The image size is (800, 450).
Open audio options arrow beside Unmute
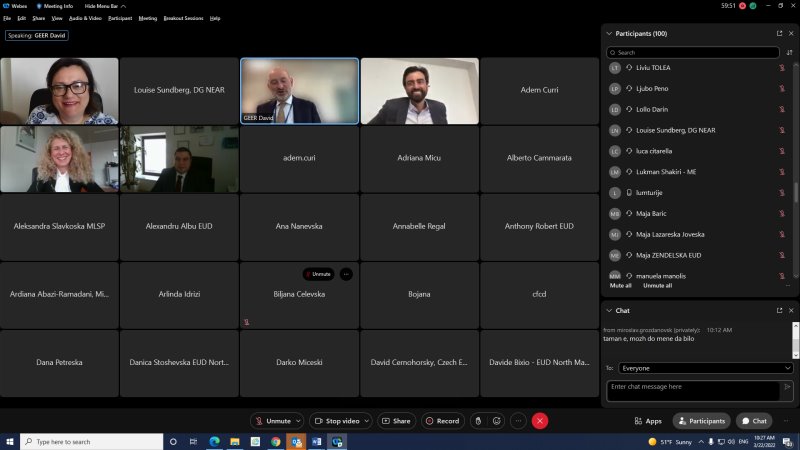[x=298, y=421]
